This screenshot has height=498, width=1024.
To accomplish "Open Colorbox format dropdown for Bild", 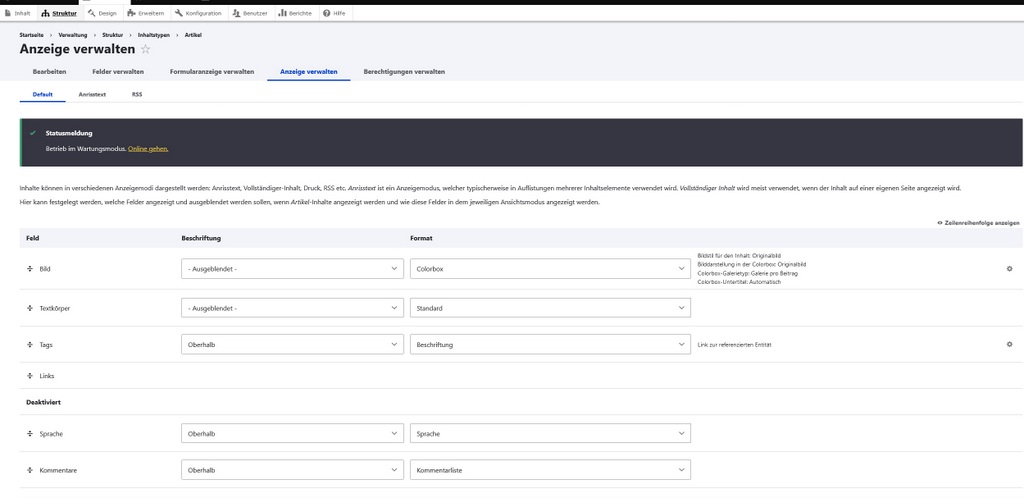I will (550, 269).
